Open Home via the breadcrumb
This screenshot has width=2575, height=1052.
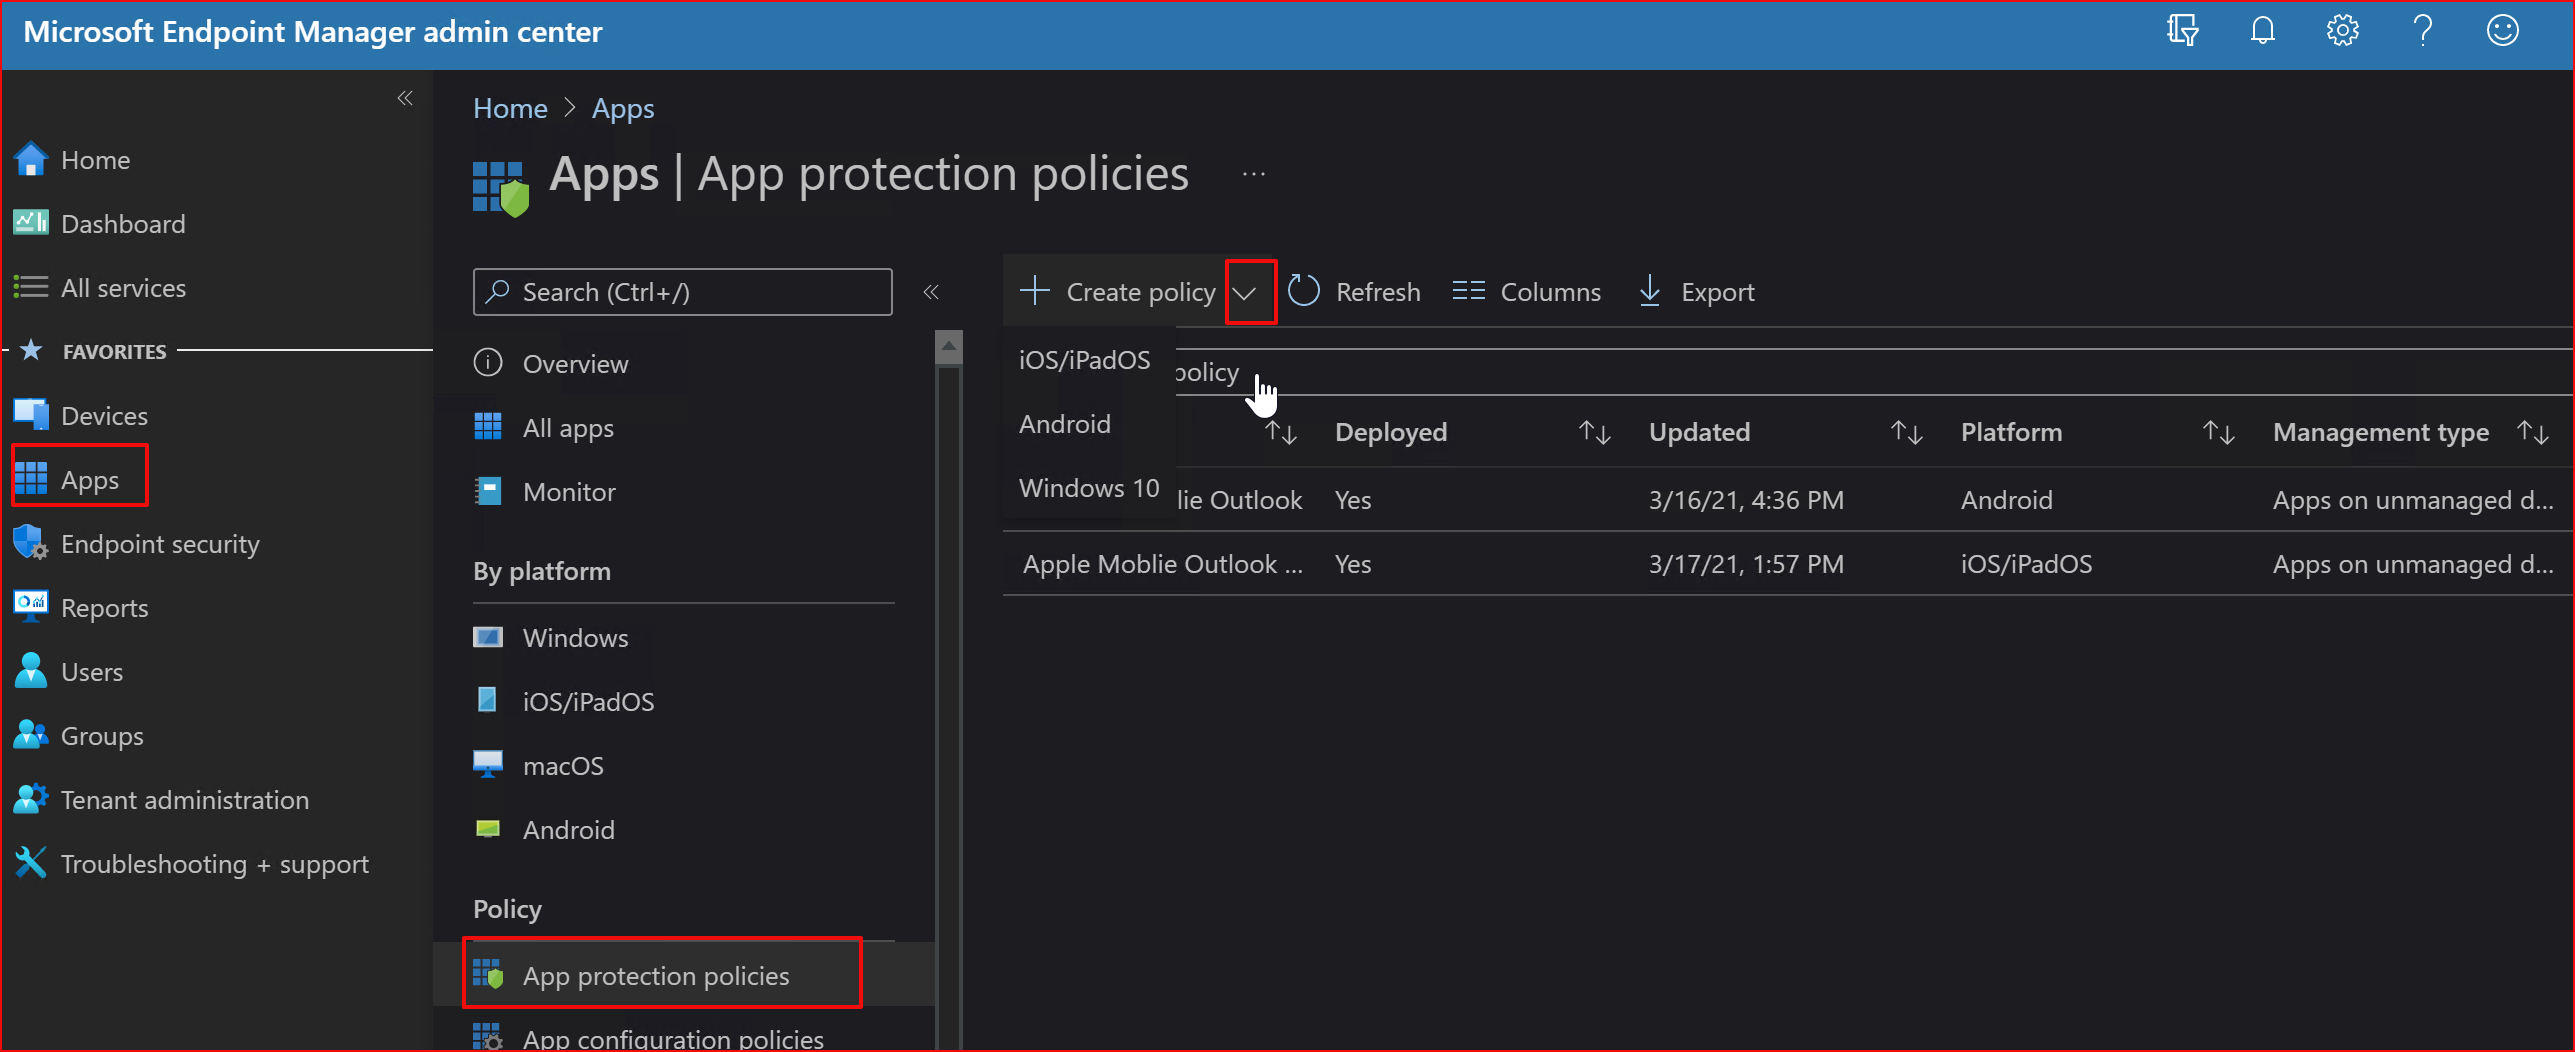[510, 107]
